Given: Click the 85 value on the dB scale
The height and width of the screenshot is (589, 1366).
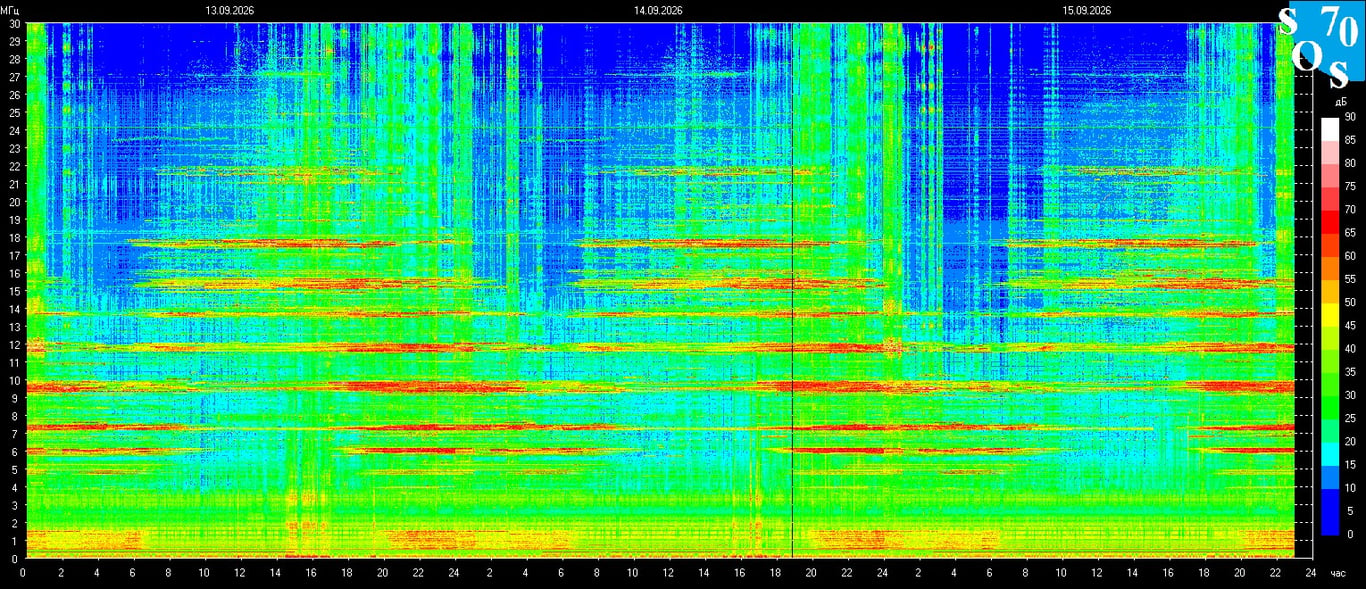Looking at the screenshot, I should point(1349,140).
